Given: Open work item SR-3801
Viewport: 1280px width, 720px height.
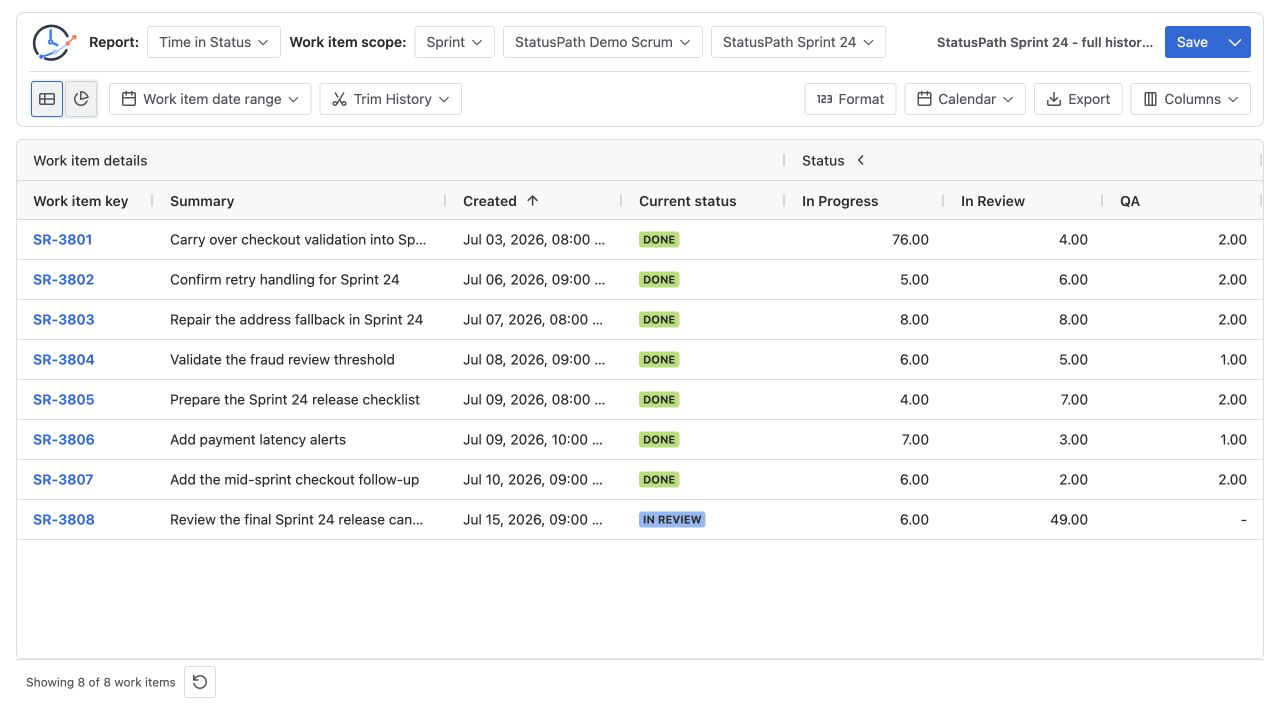Looking at the screenshot, I should (x=63, y=240).
